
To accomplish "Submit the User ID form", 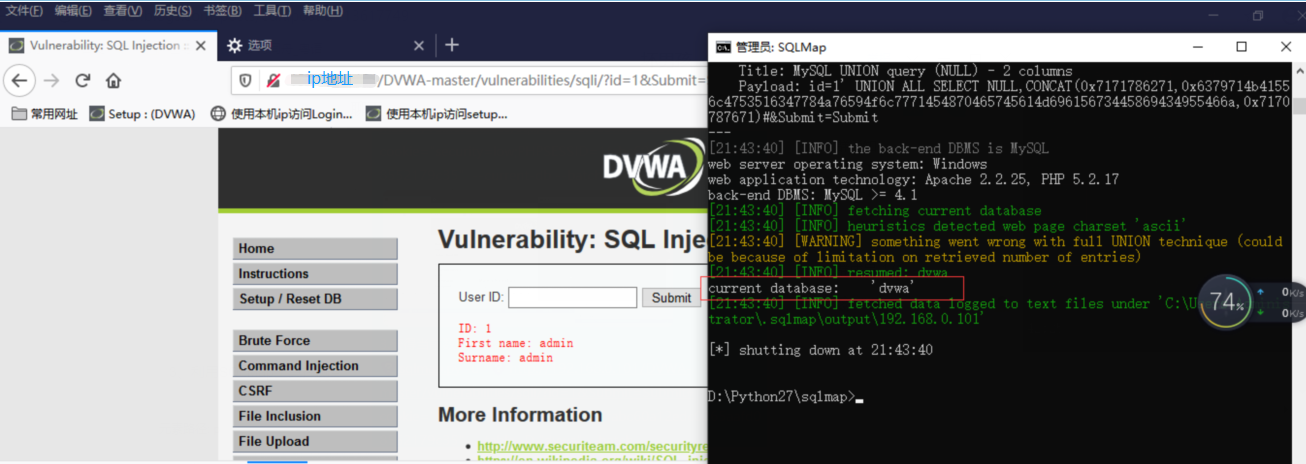I will [671, 297].
